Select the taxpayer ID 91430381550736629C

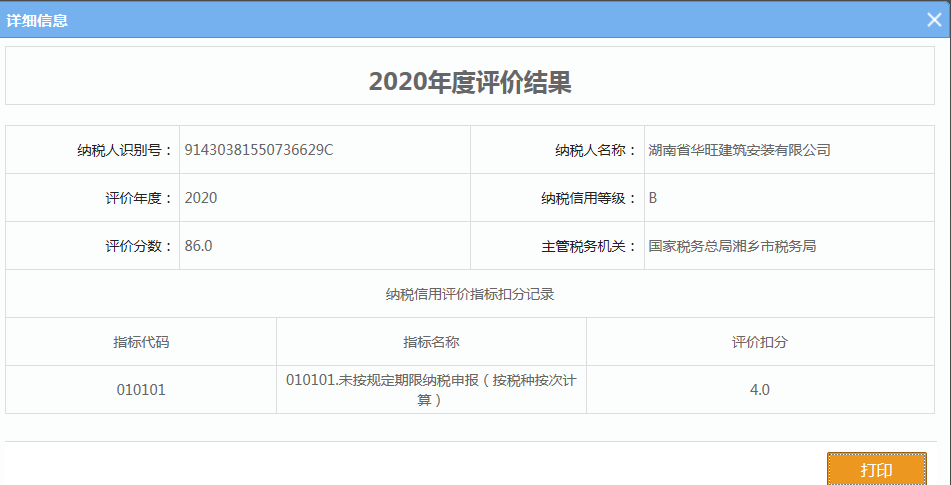(x=258, y=150)
